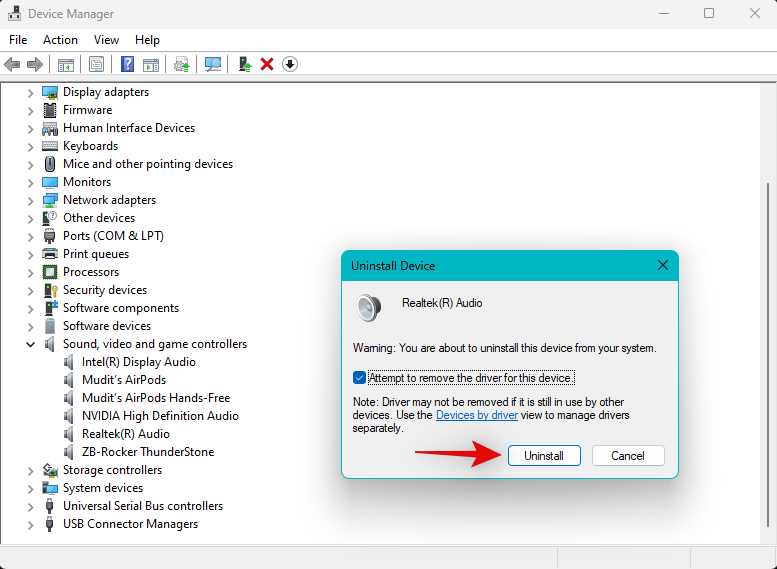Select NVIDIA High Definition Audio device
Viewport: 777px width, 569px height.
click(x=160, y=416)
